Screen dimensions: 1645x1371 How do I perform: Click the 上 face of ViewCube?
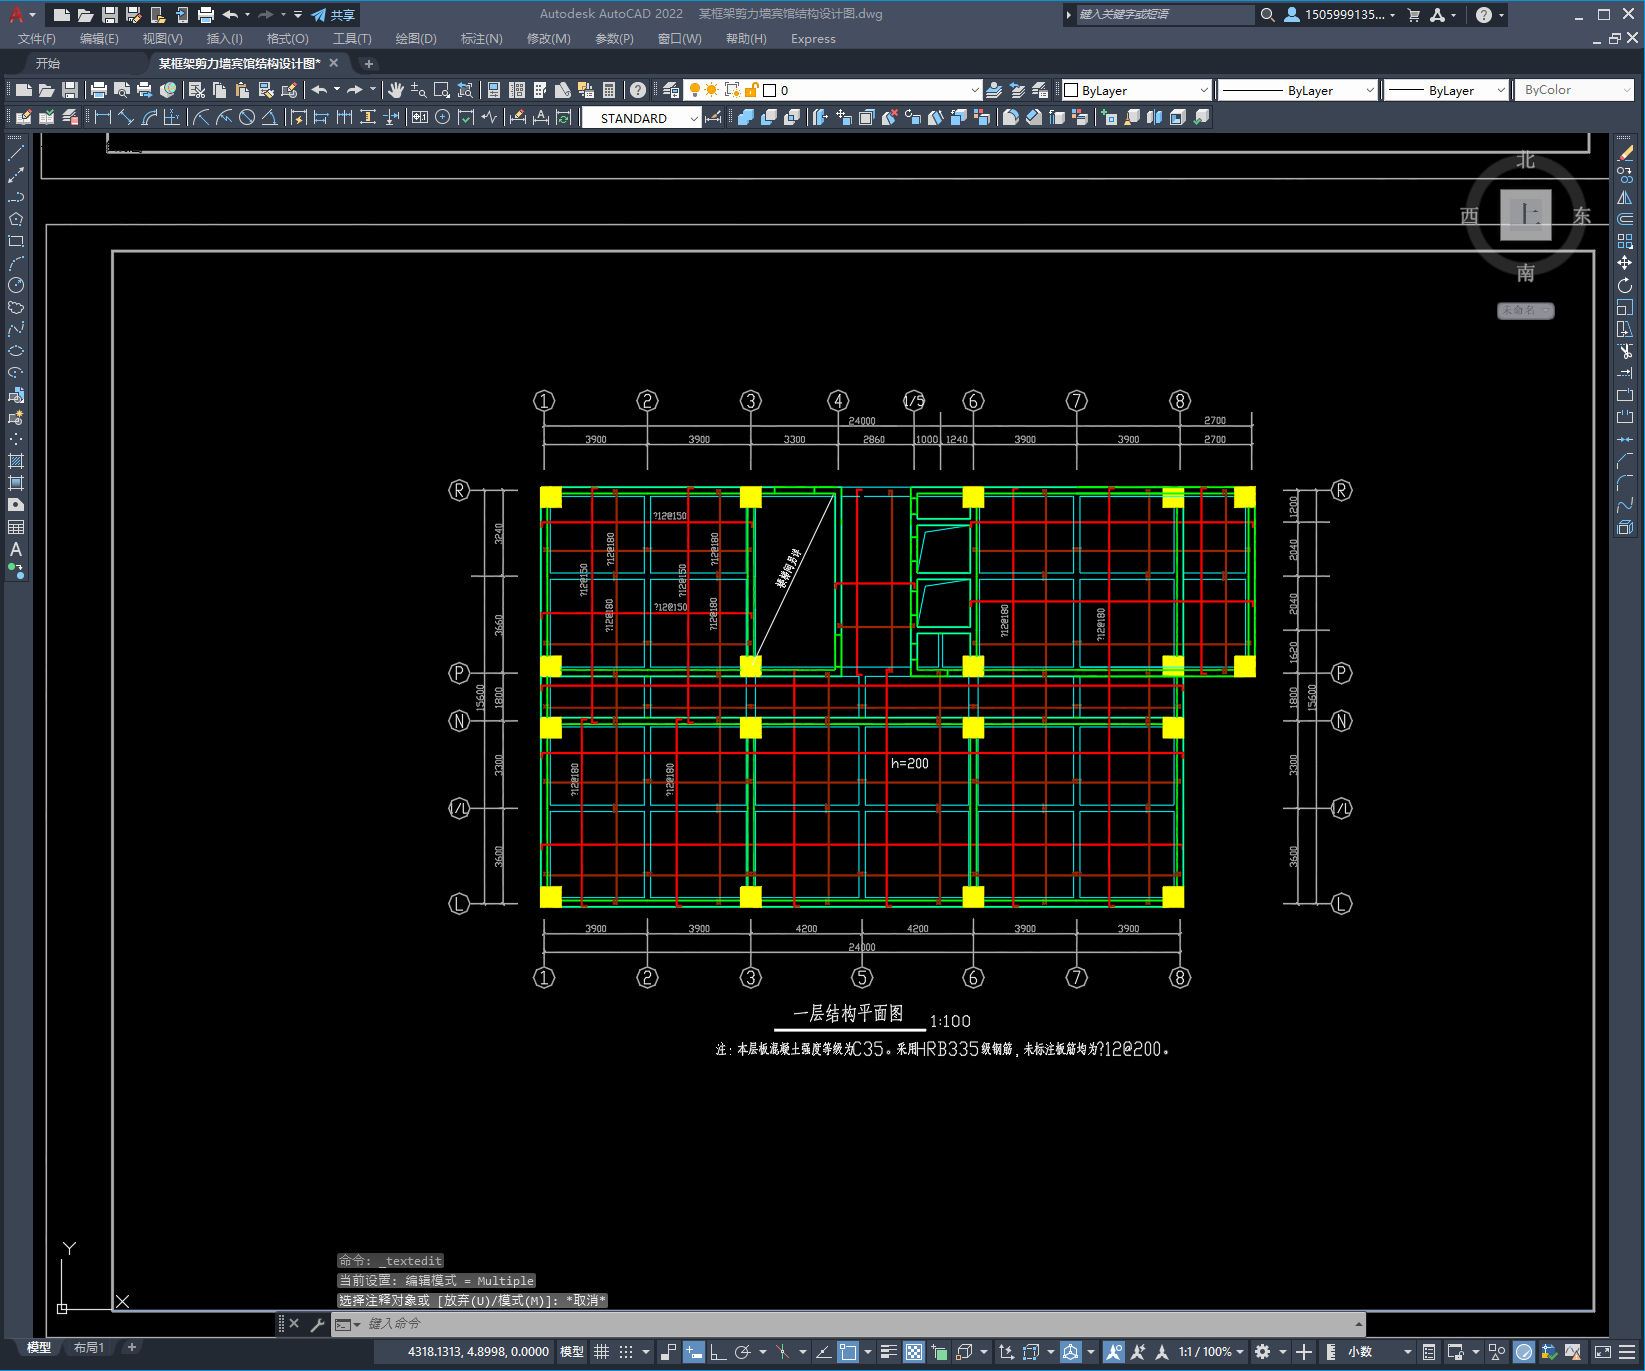click(x=1525, y=215)
